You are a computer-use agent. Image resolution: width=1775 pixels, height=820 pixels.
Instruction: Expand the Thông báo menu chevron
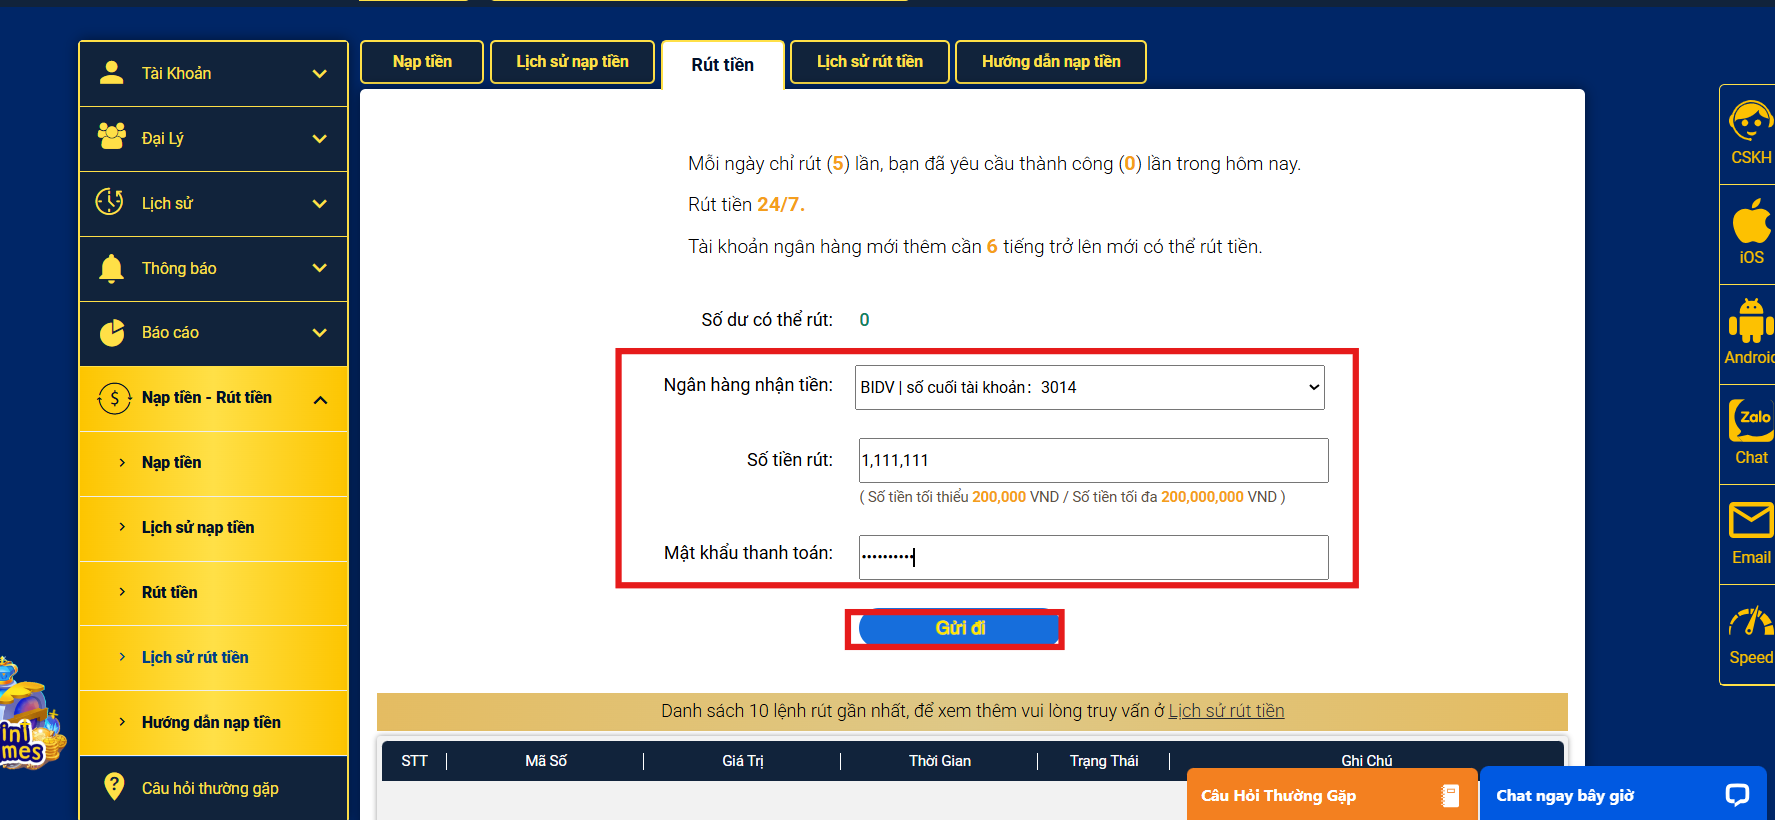click(x=320, y=268)
